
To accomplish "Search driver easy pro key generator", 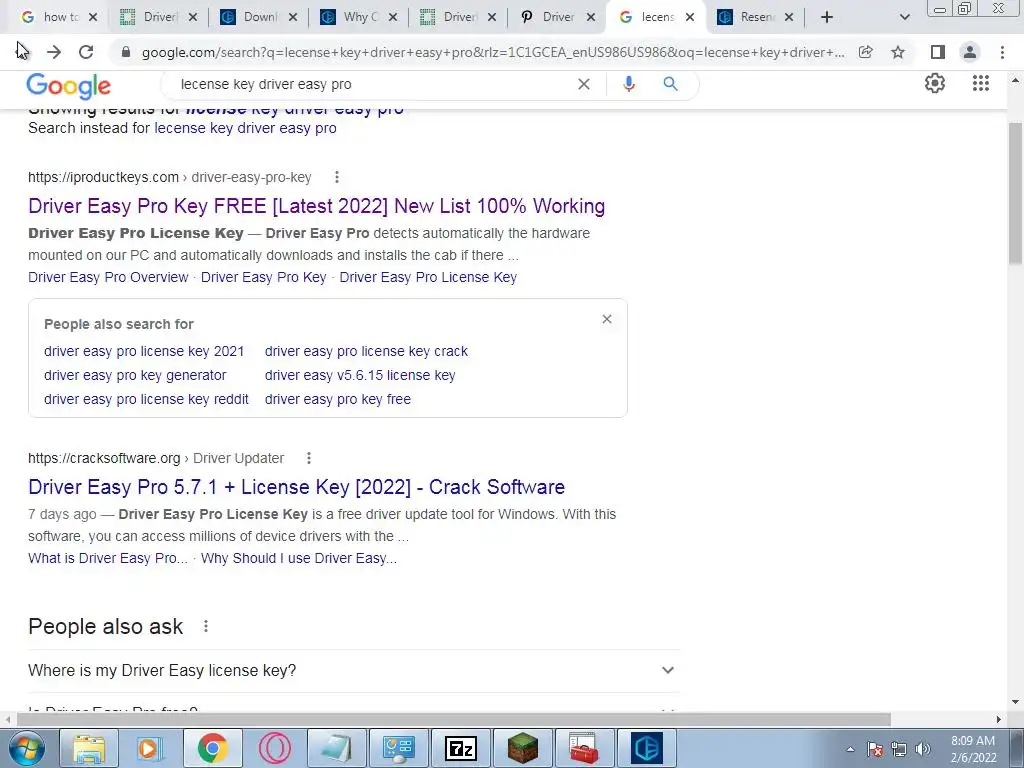I will [x=135, y=376].
